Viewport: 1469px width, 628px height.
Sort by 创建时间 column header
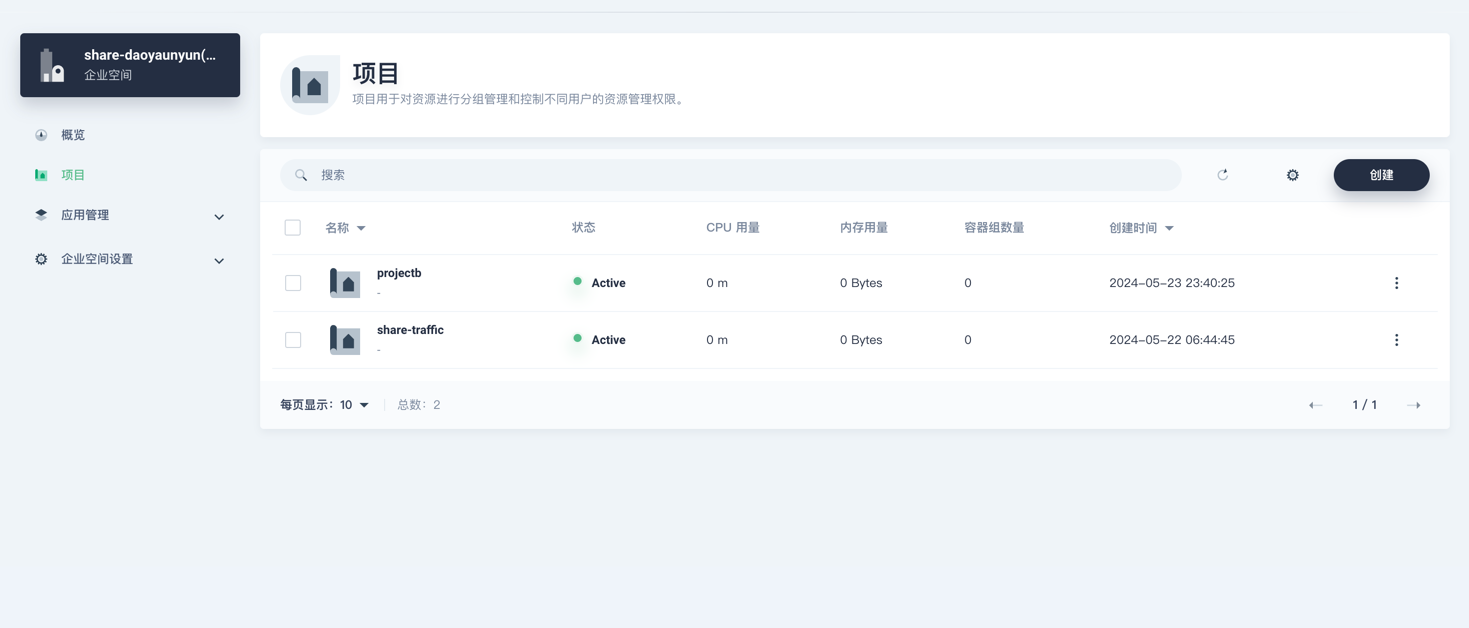click(1140, 228)
